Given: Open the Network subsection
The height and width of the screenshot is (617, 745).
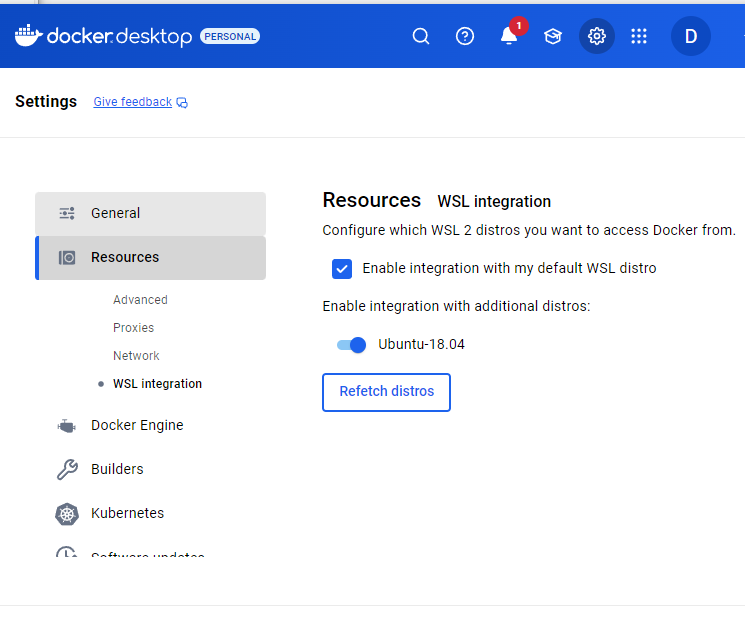Looking at the screenshot, I should (x=136, y=356).
